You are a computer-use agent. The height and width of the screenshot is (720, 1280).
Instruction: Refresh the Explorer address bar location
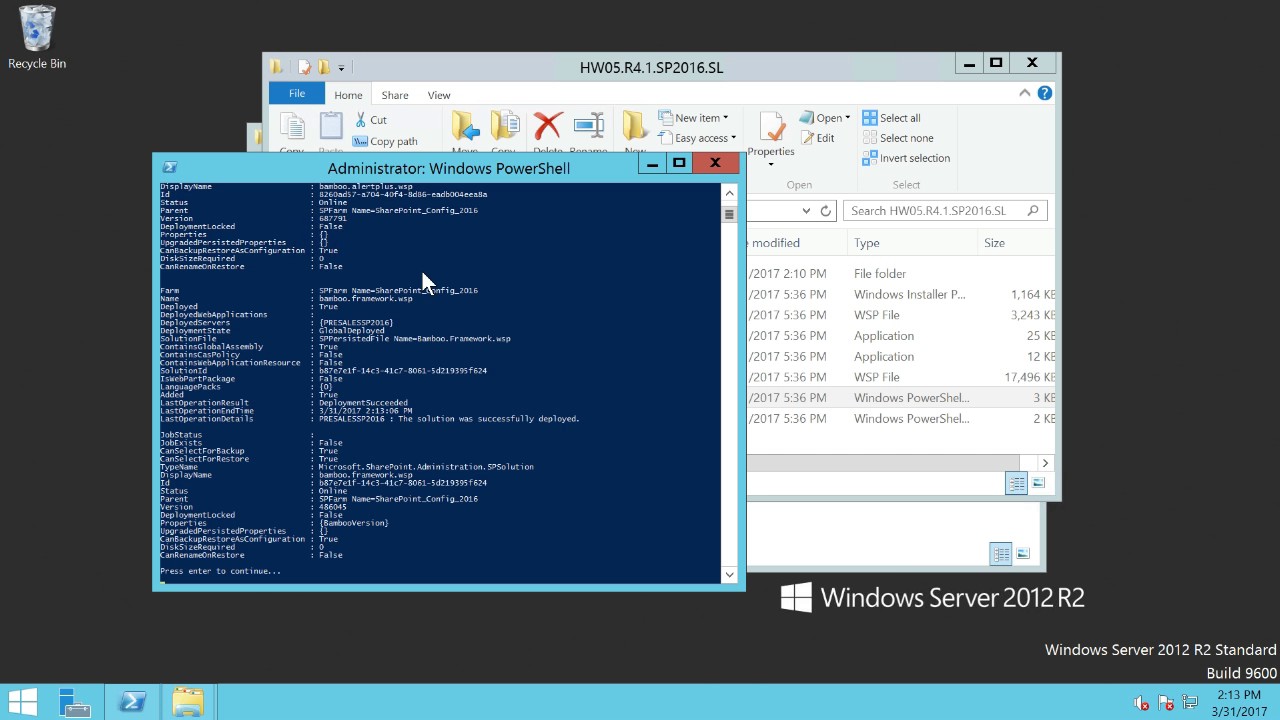point(826,211)
